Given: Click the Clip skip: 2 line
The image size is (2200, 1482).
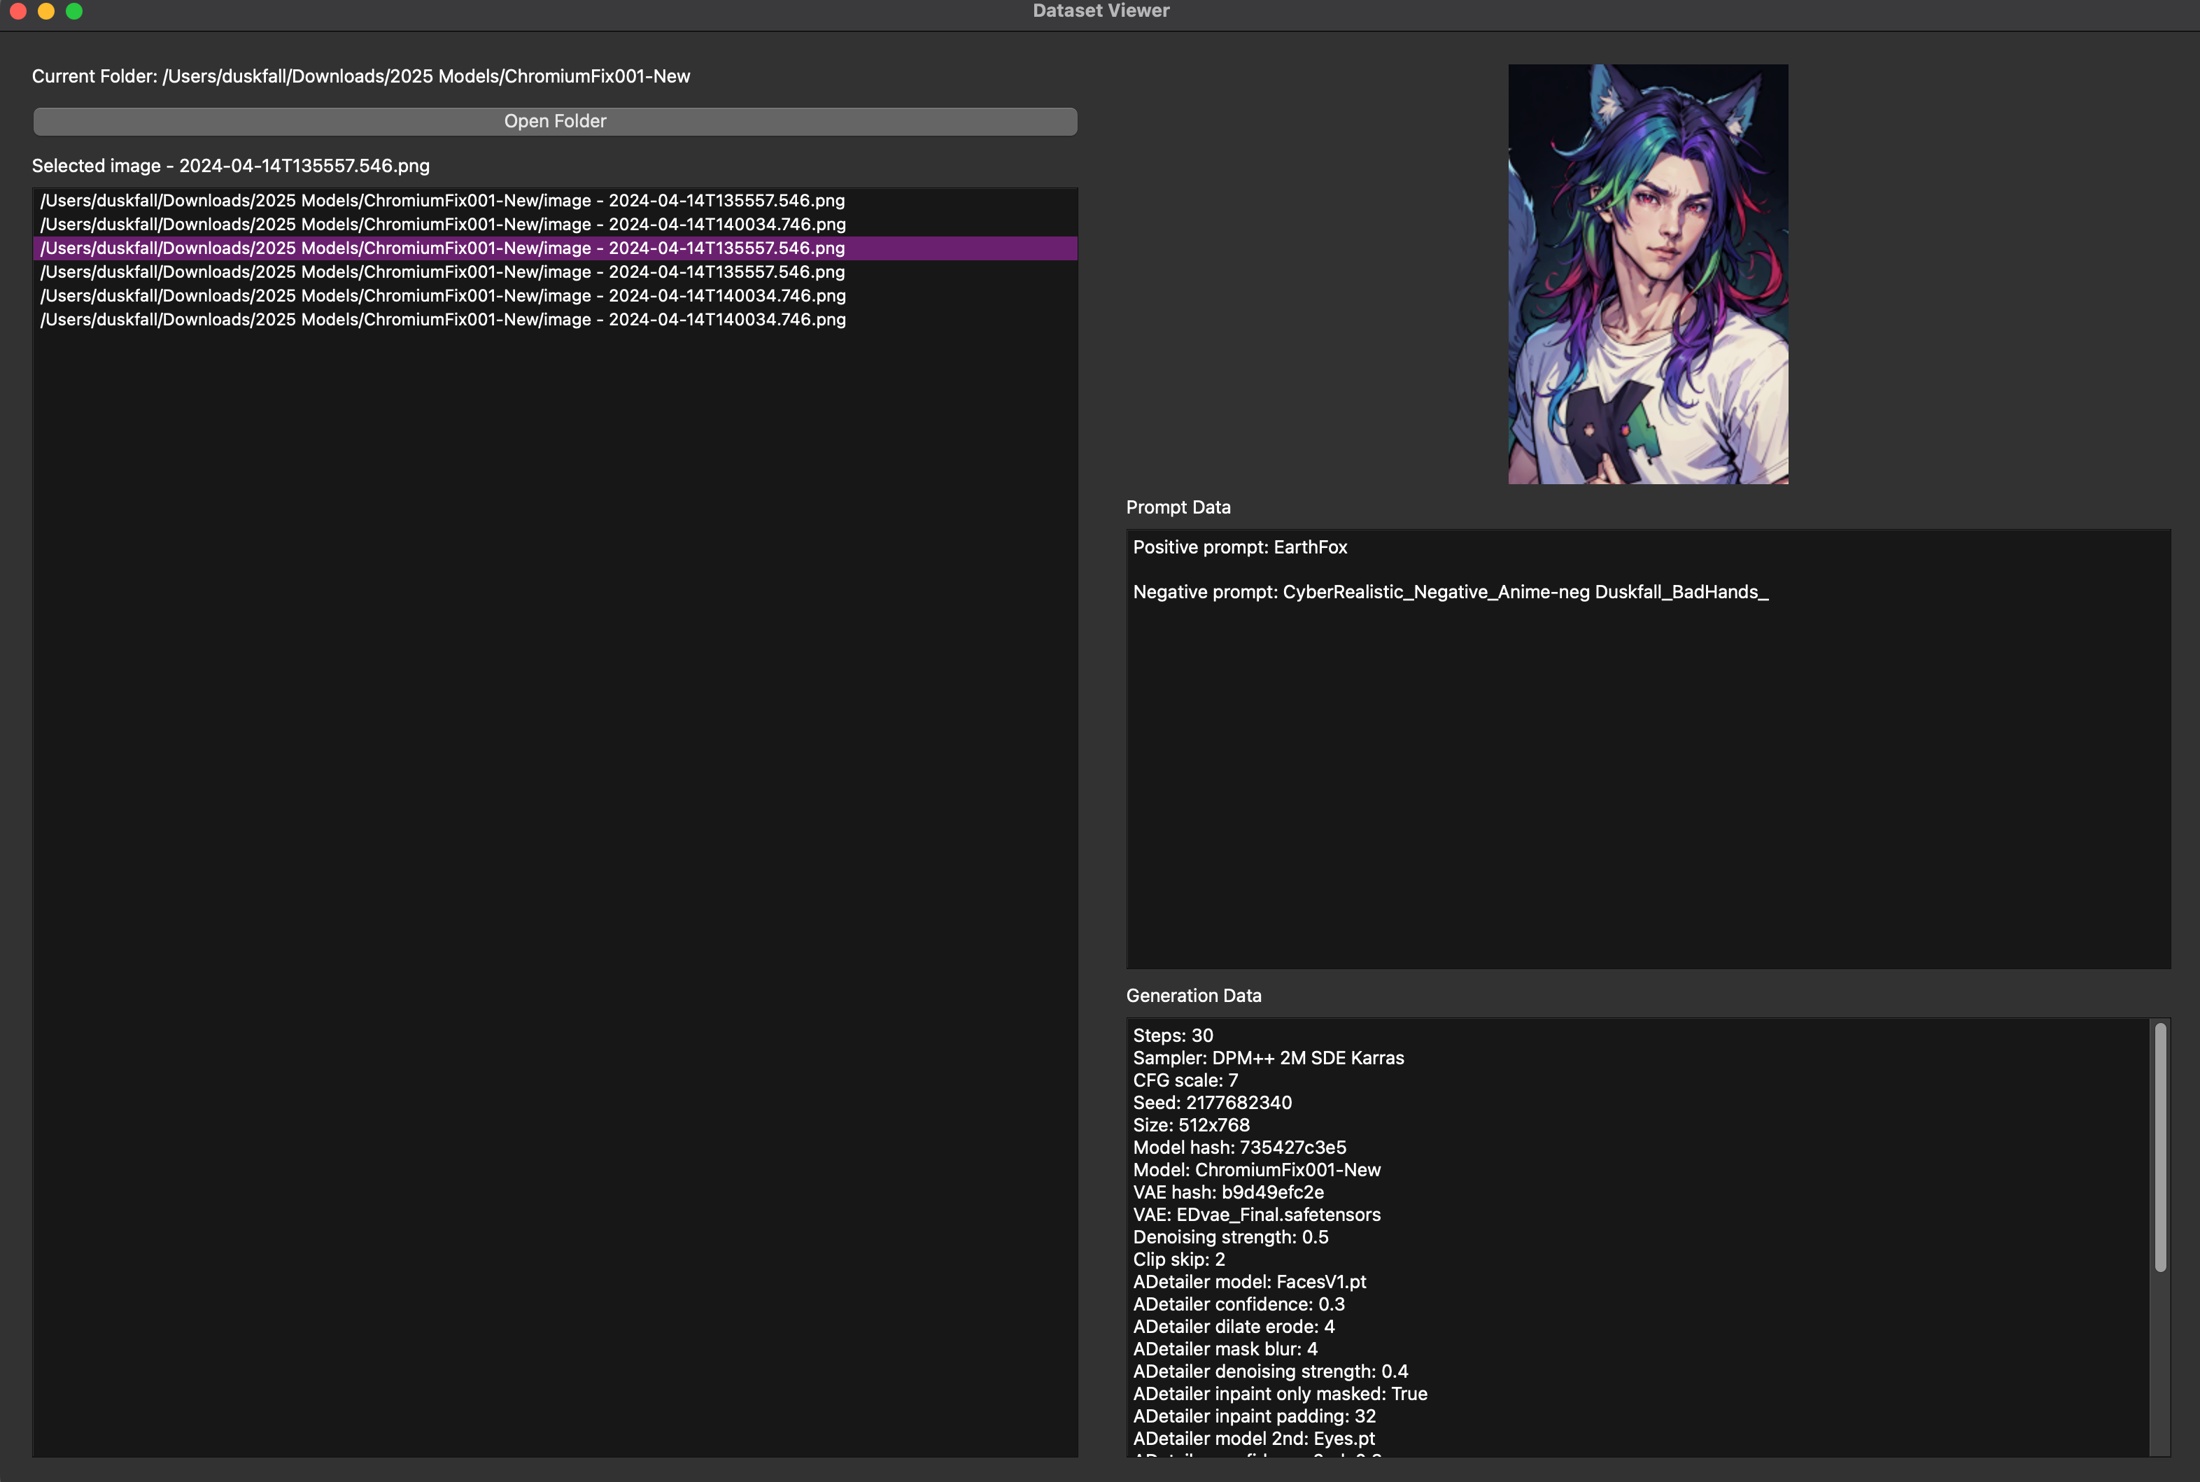Looking at the screenshot, I should pyautogui.click(x=1179, y=1259).
